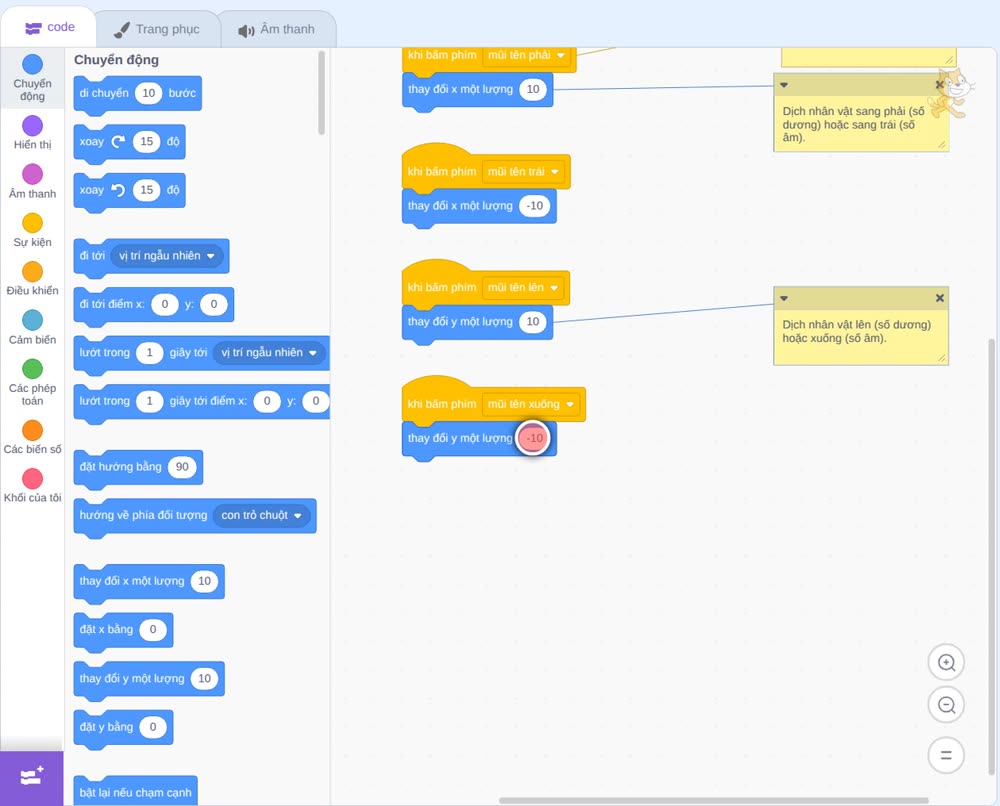The height and width of the screenshot is (806, 1000).
Task: Select the 'đặt y bằng' block
Action: click(x=123, y=728)
